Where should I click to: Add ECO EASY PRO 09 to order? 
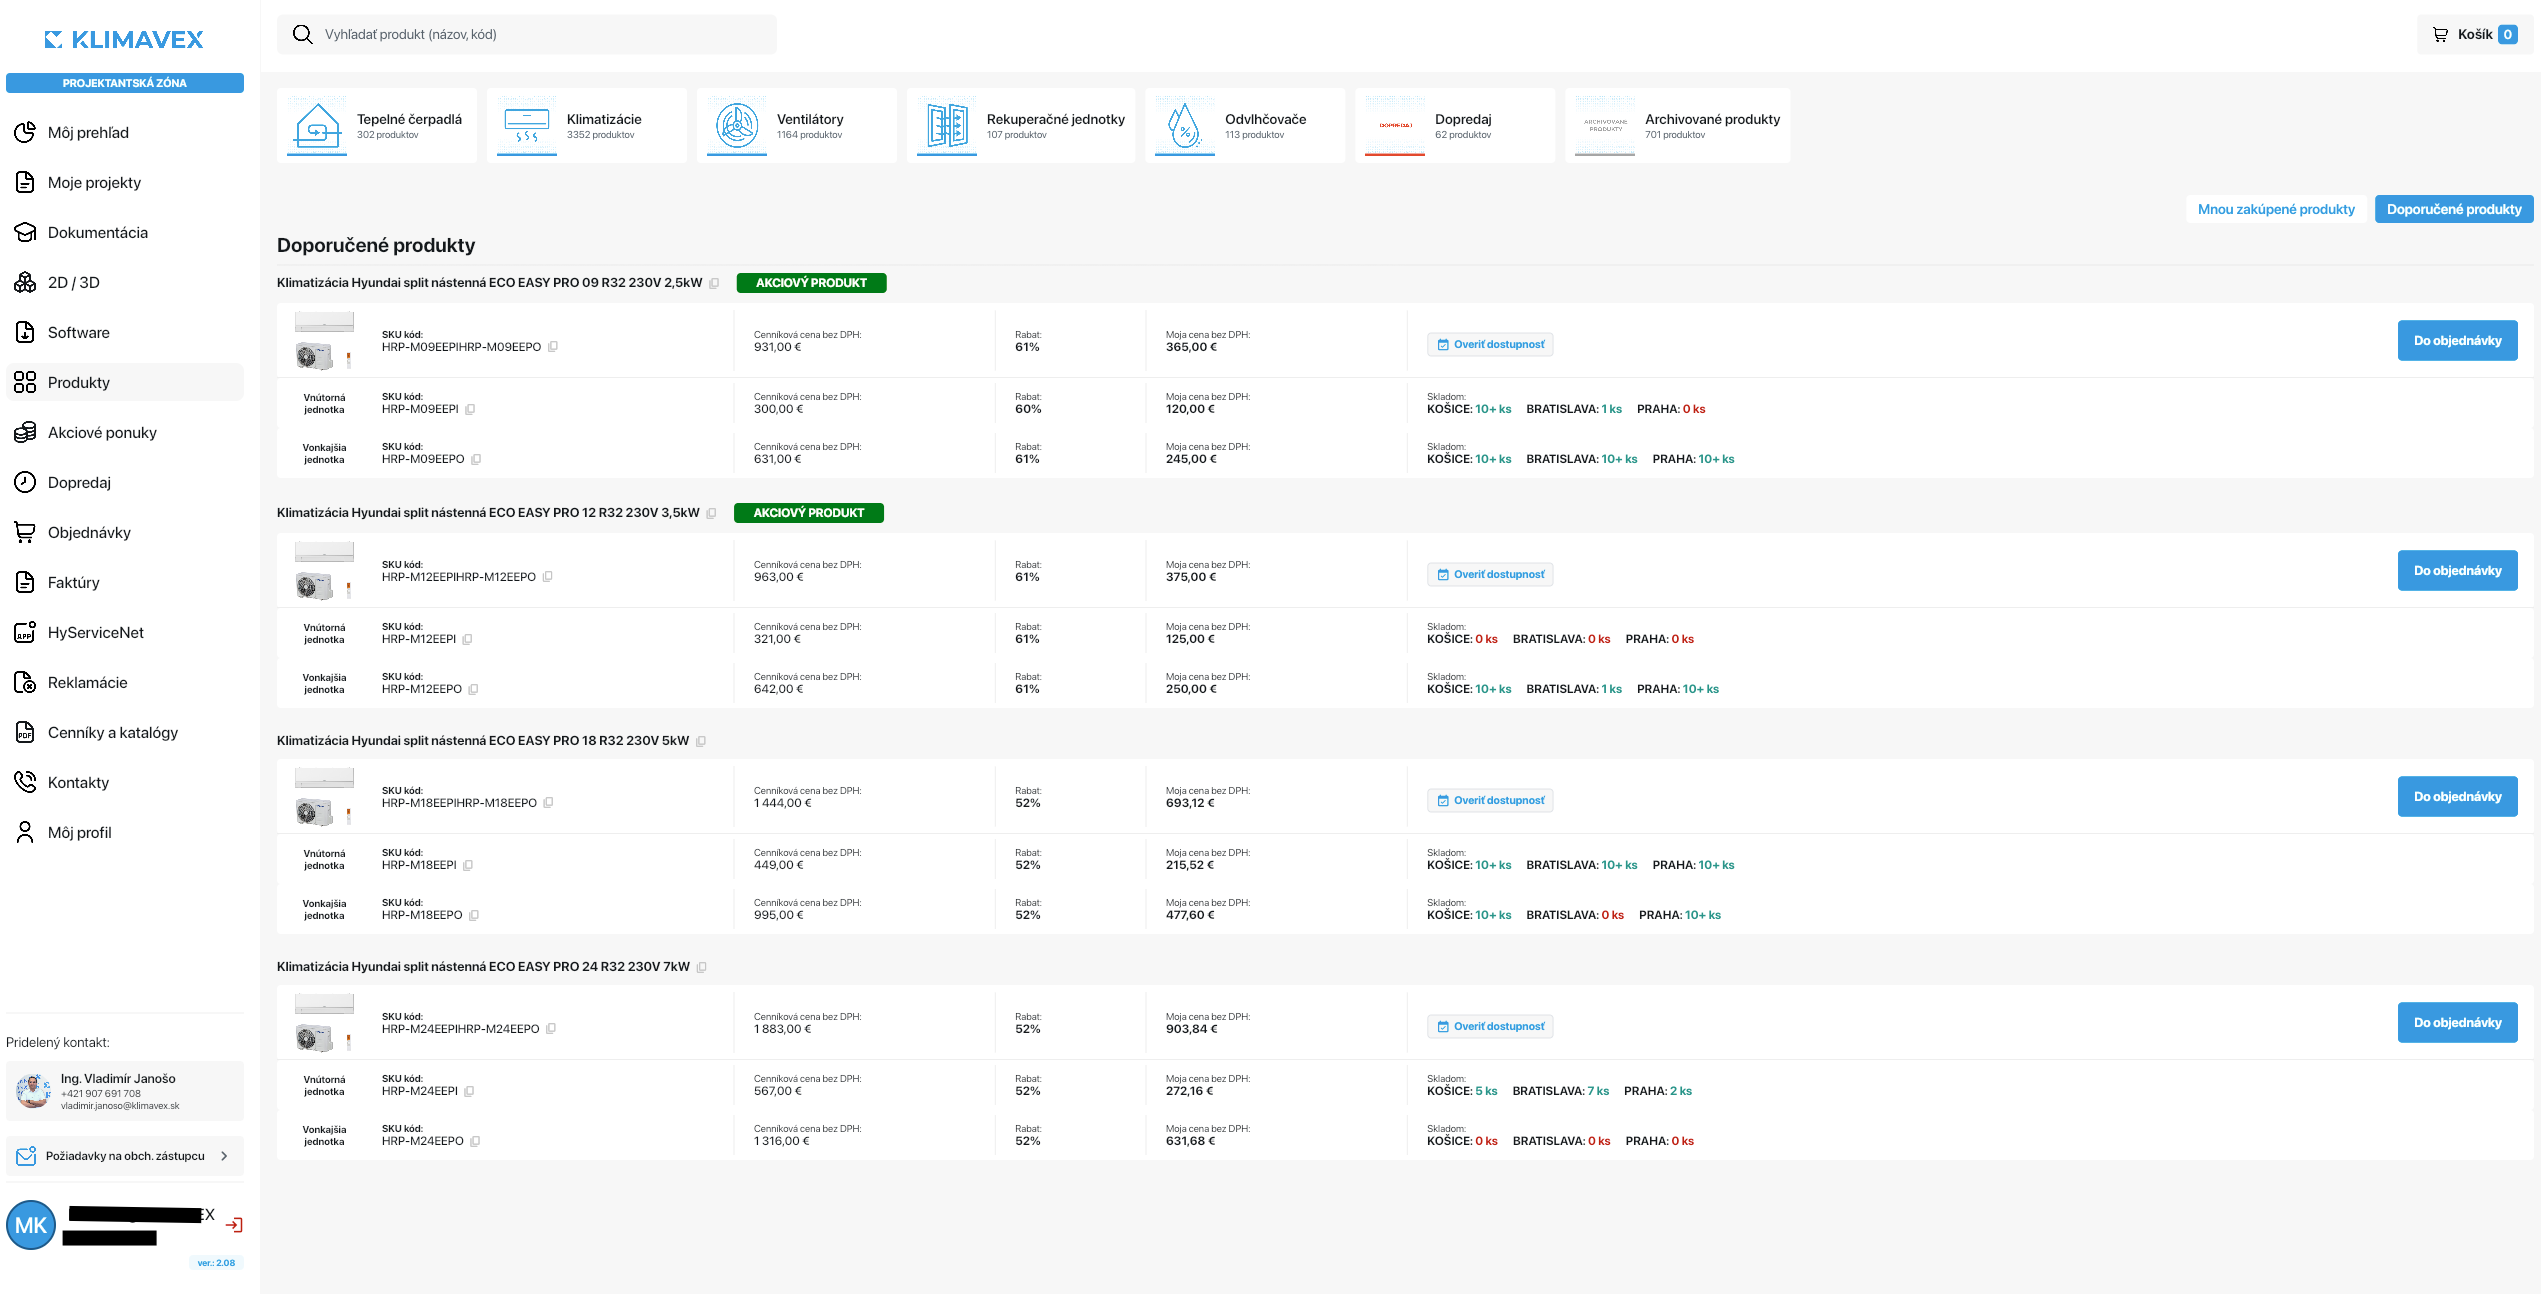(x=2458, y=341)
